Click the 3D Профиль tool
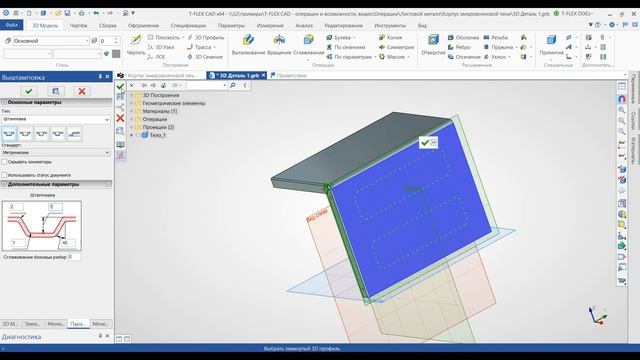 [206, 38]
